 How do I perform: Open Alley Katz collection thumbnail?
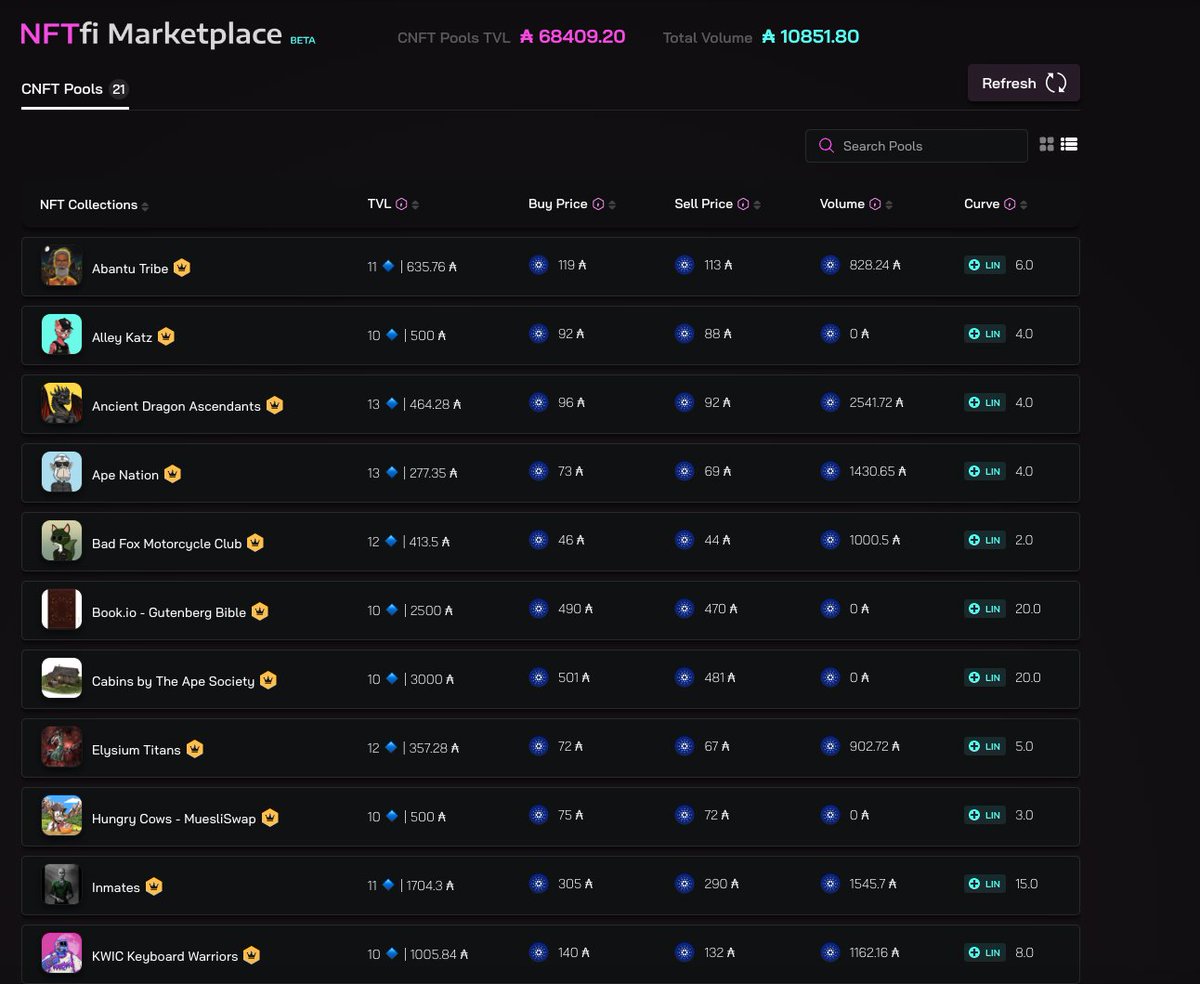coord(62,335)
